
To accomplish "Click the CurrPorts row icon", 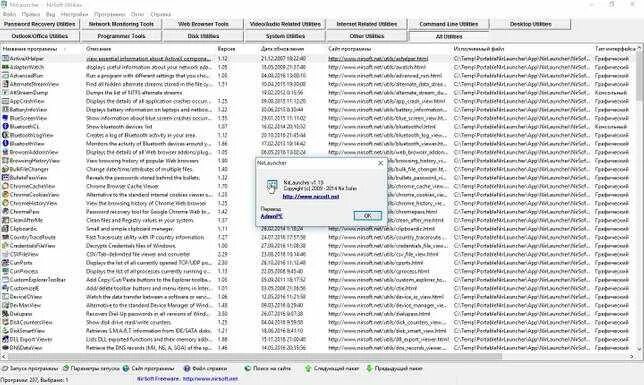I will pyautogui.click(x=5, y=263).
